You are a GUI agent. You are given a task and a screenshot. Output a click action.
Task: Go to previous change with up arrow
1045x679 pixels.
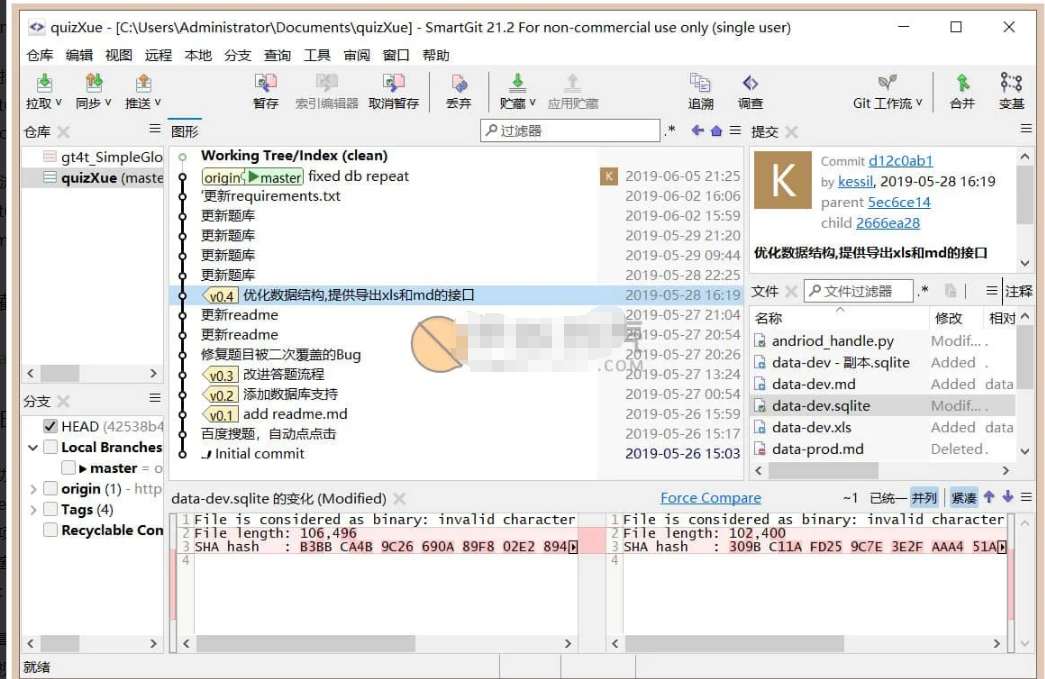[x=989, y=497]
